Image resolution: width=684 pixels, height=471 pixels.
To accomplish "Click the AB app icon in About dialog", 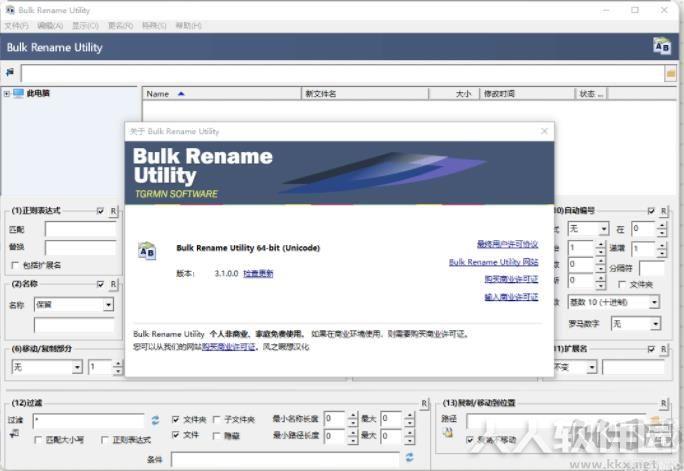I will click(147, 251).
